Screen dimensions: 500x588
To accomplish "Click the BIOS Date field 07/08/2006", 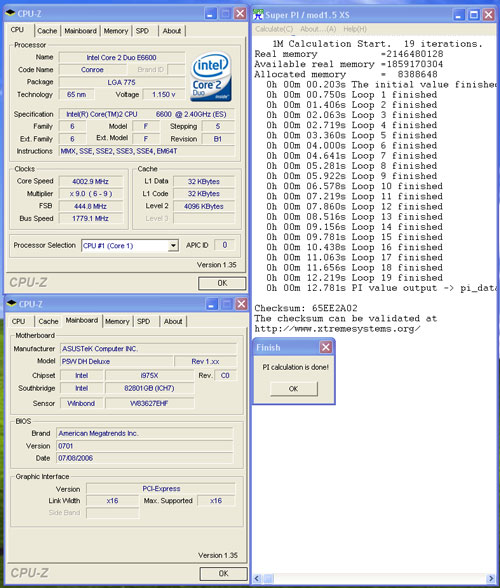I will (x=145, y=458).
